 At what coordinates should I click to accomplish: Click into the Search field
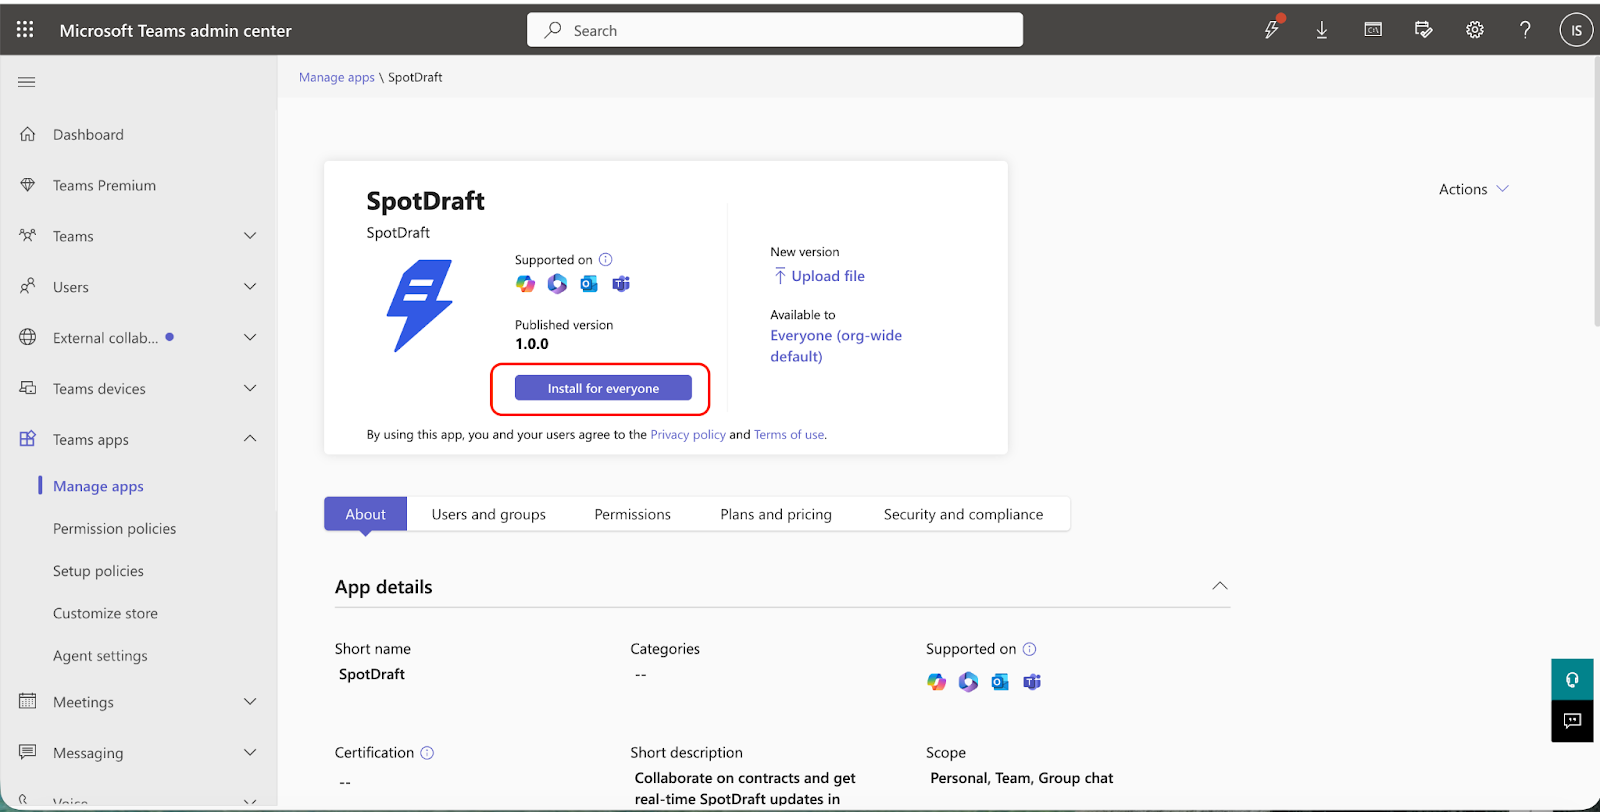point(775,30)
